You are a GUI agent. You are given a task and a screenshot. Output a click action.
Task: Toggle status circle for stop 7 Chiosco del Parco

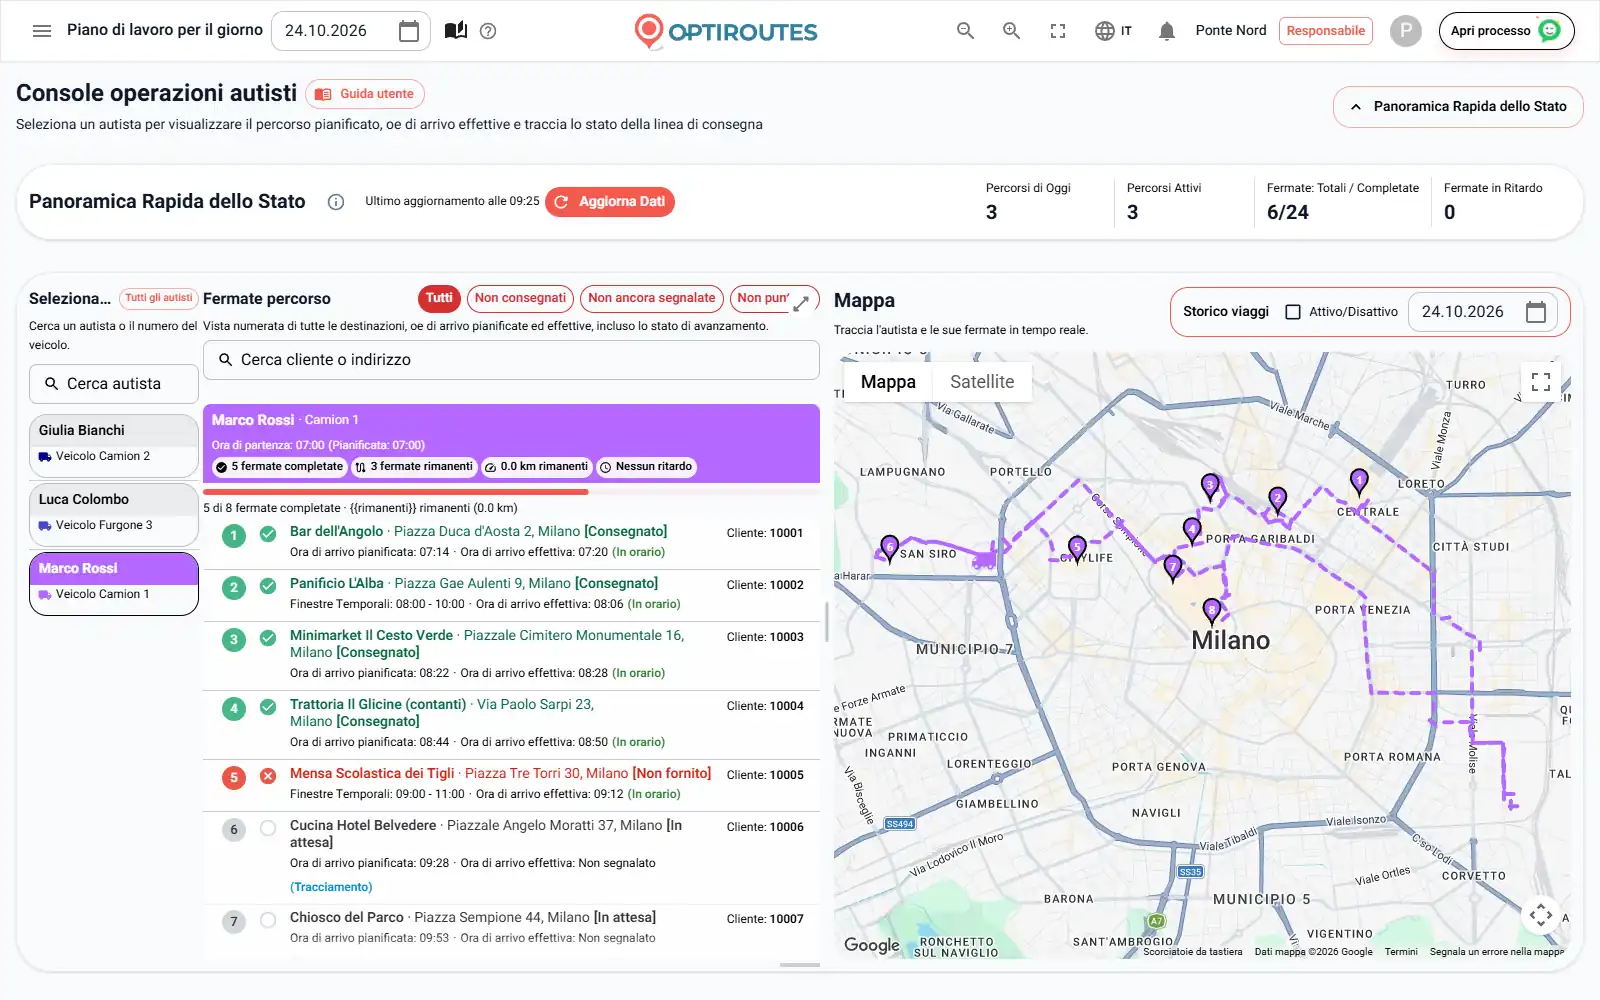coord(268,920)
